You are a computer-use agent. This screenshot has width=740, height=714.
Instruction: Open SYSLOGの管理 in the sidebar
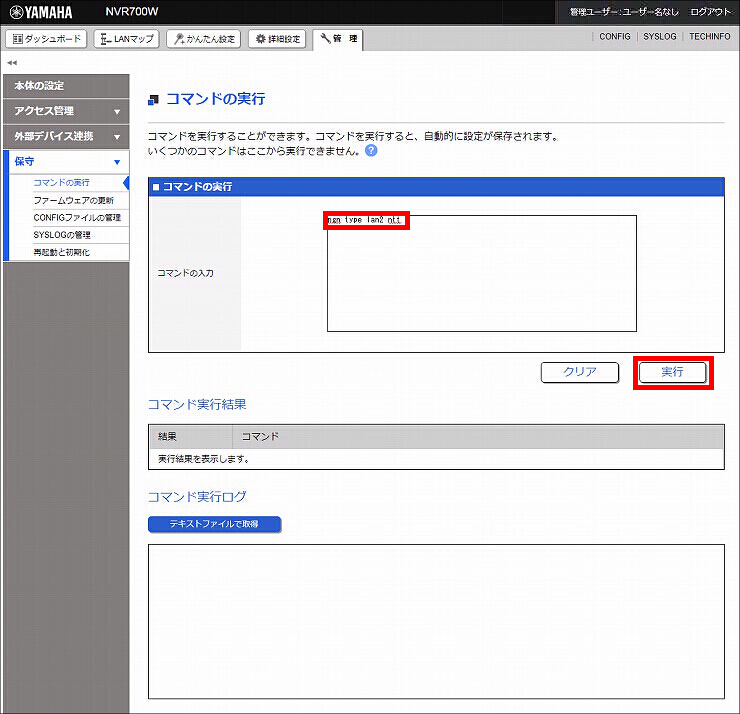(62, 235)
